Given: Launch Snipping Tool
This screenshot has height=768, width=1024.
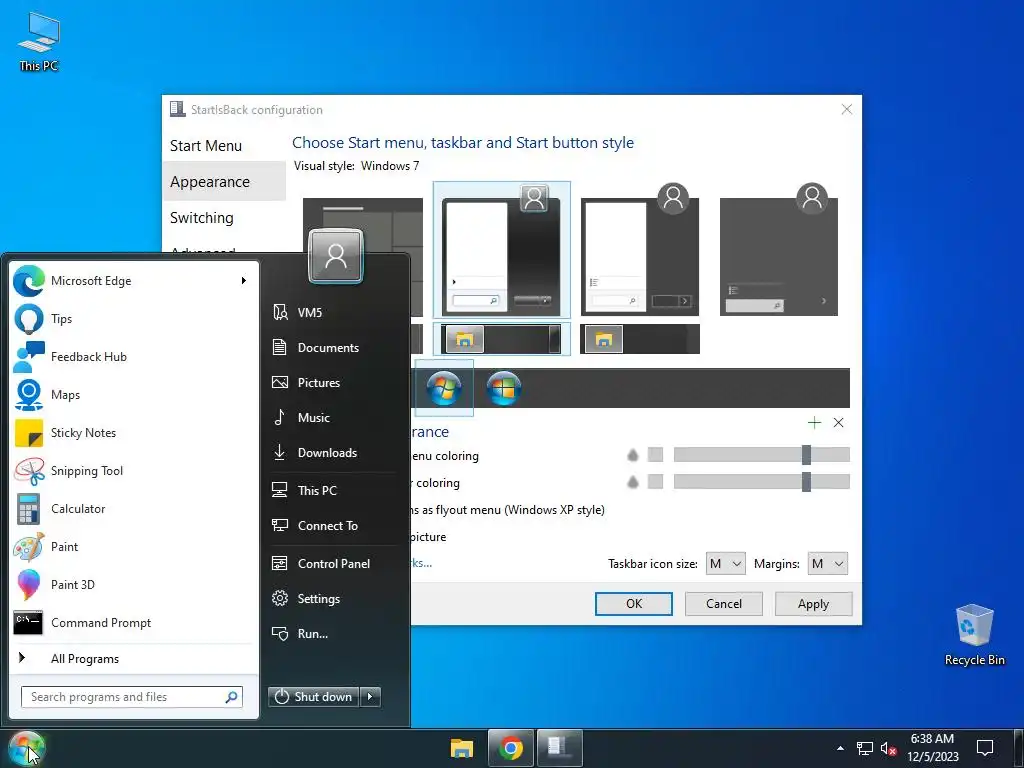Looking at the screenshot, I should [x=131, y=471].
